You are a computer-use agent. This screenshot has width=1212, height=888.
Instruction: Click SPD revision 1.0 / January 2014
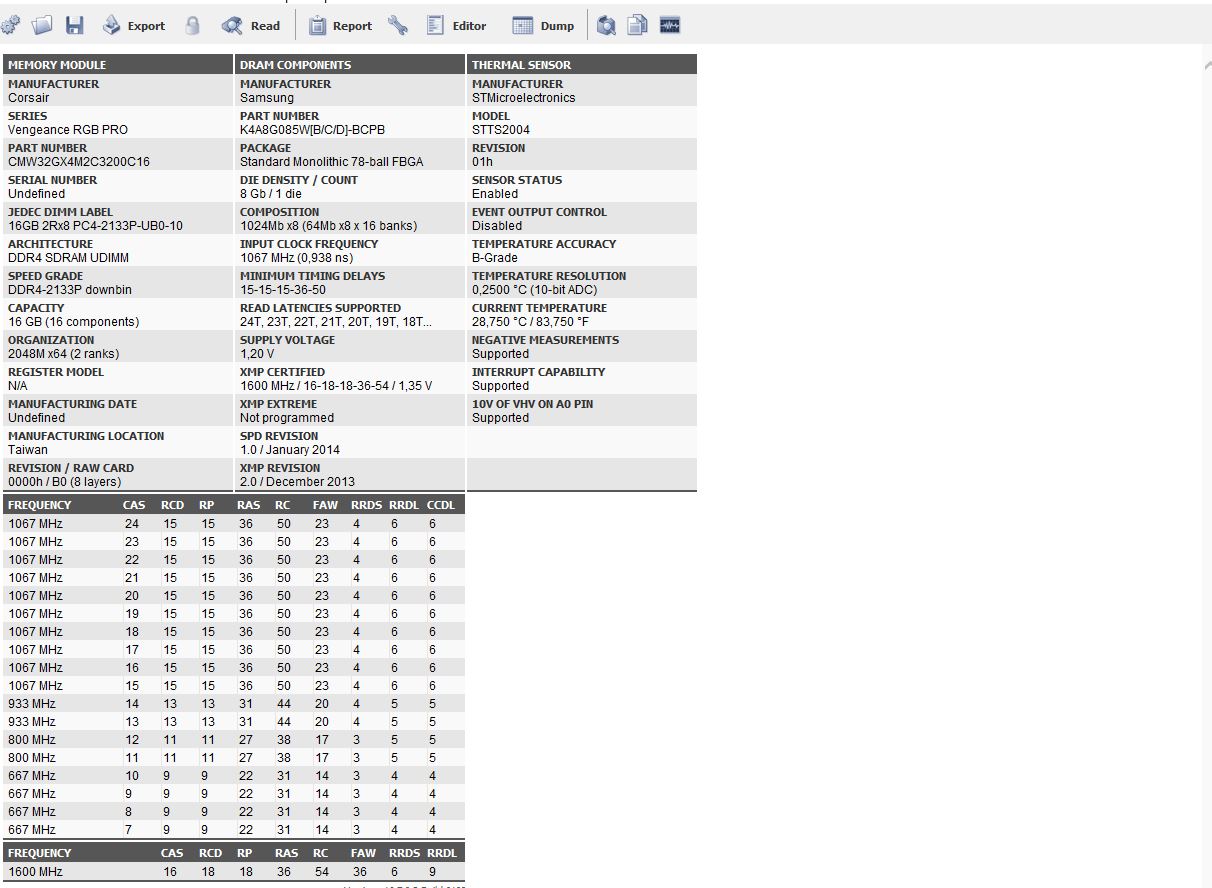[x=290, y=450]
